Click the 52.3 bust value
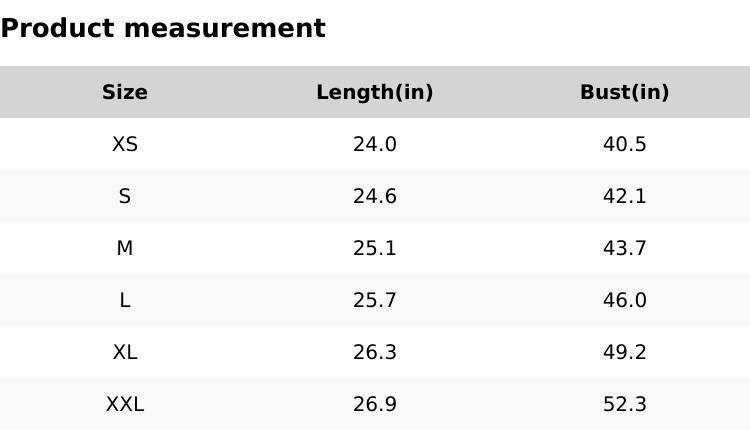The image size is (750, 430). point(625,404)
